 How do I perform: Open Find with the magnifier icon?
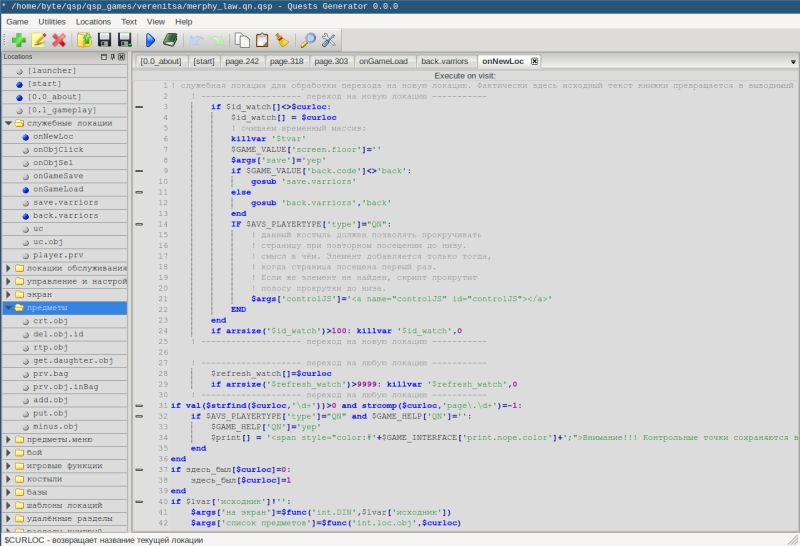[308, 40]
